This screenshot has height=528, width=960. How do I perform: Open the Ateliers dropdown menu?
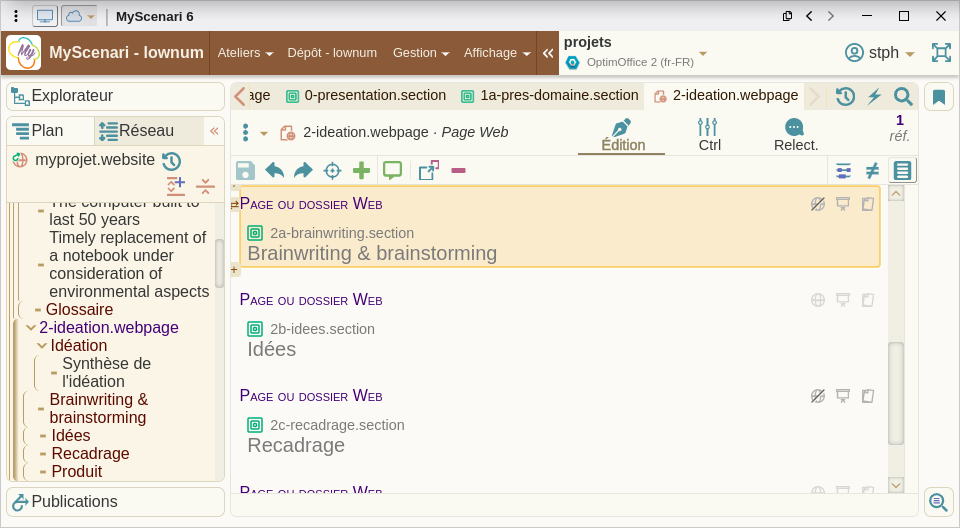coord(245,53)
